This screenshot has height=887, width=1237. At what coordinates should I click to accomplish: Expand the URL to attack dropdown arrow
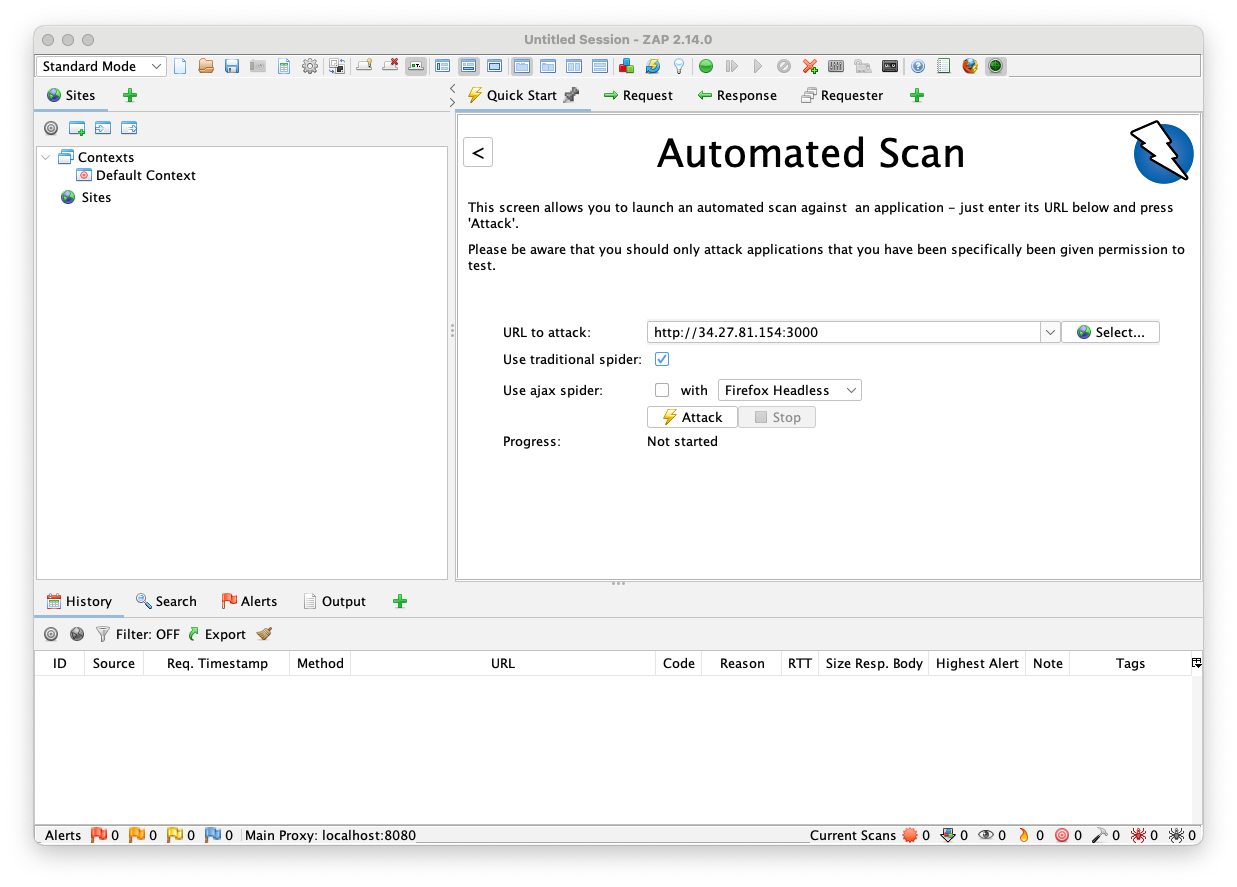(x=1049, y=332)
